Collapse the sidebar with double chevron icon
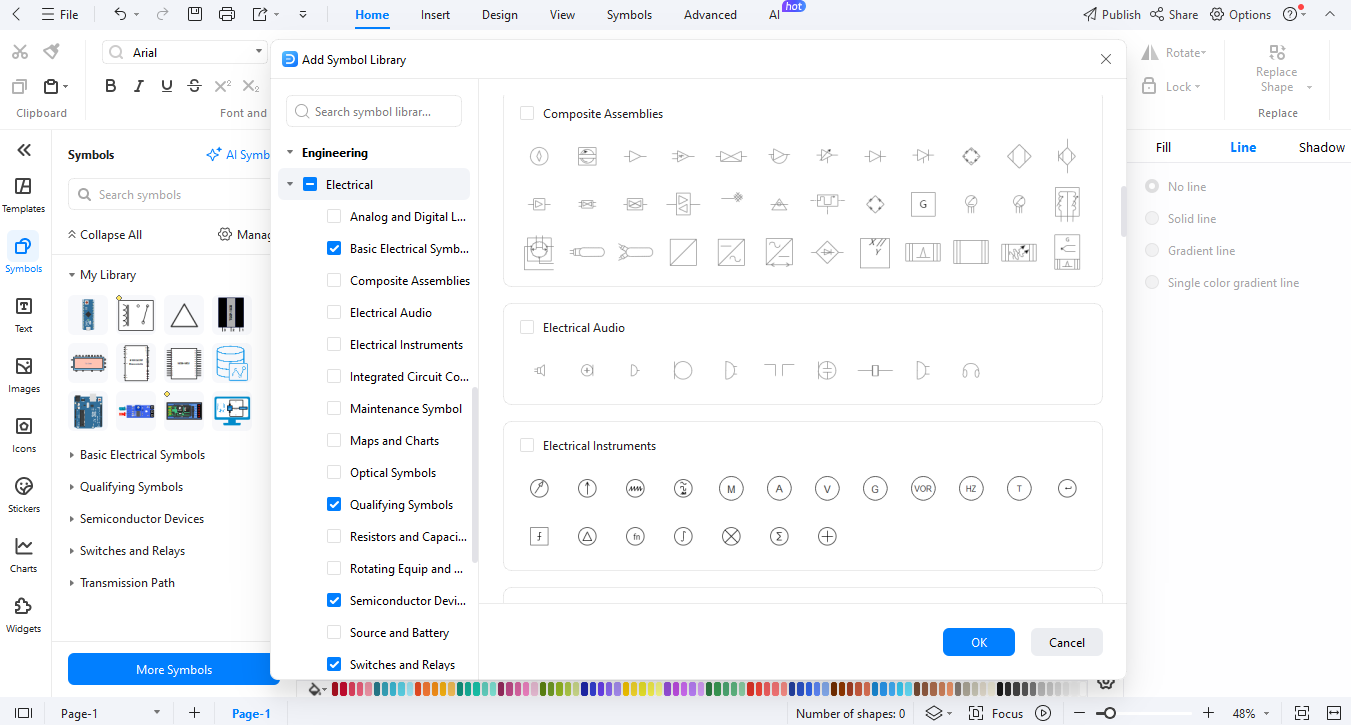Viewport: 1351px width, 725px height. (24, 150)
